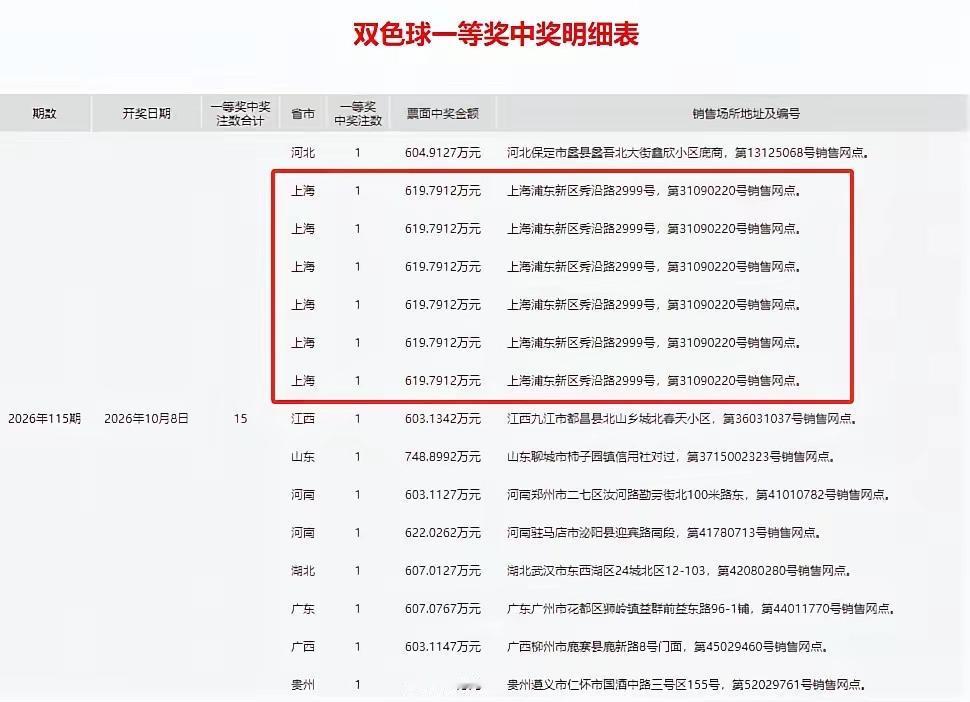970x702 pixels.
Task: Select the 期数 column header
Action: (45, 113)
